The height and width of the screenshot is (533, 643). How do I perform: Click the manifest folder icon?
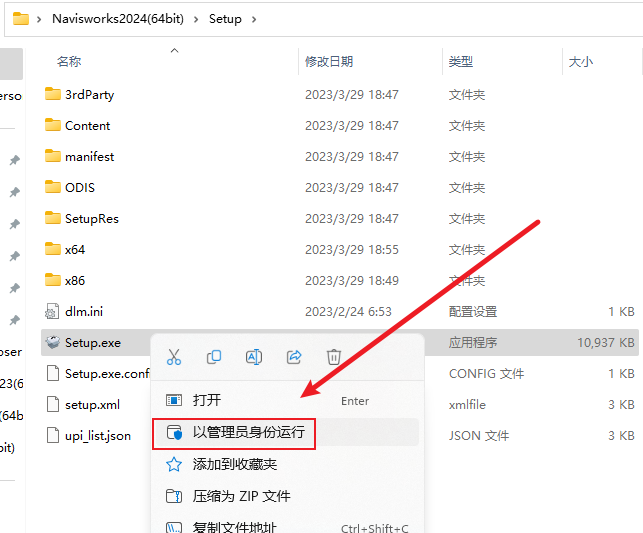pos(52,156)
